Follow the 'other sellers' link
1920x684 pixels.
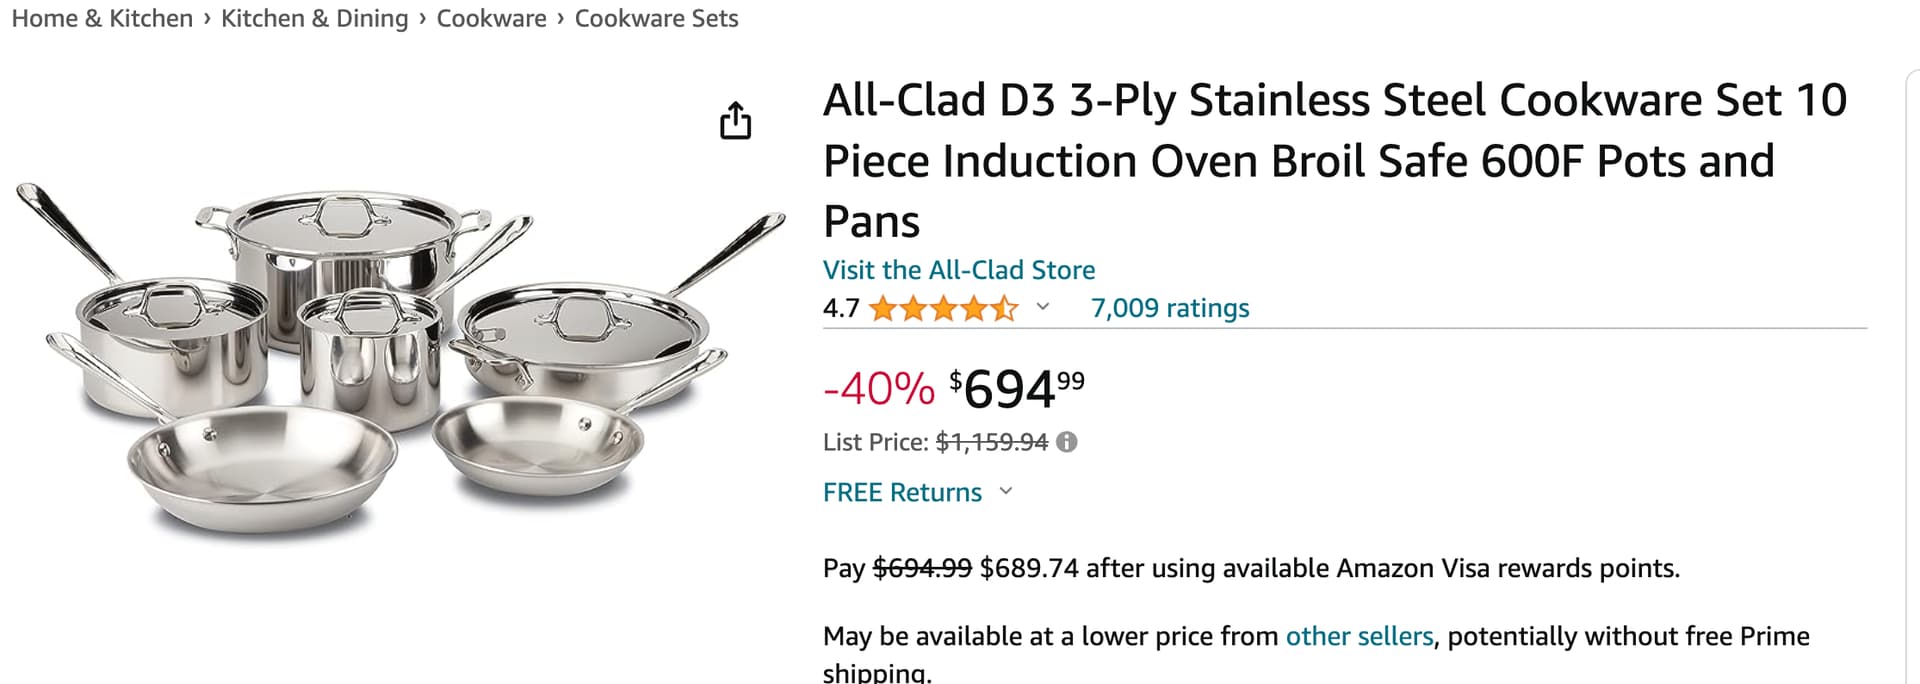click(1358, 636)
